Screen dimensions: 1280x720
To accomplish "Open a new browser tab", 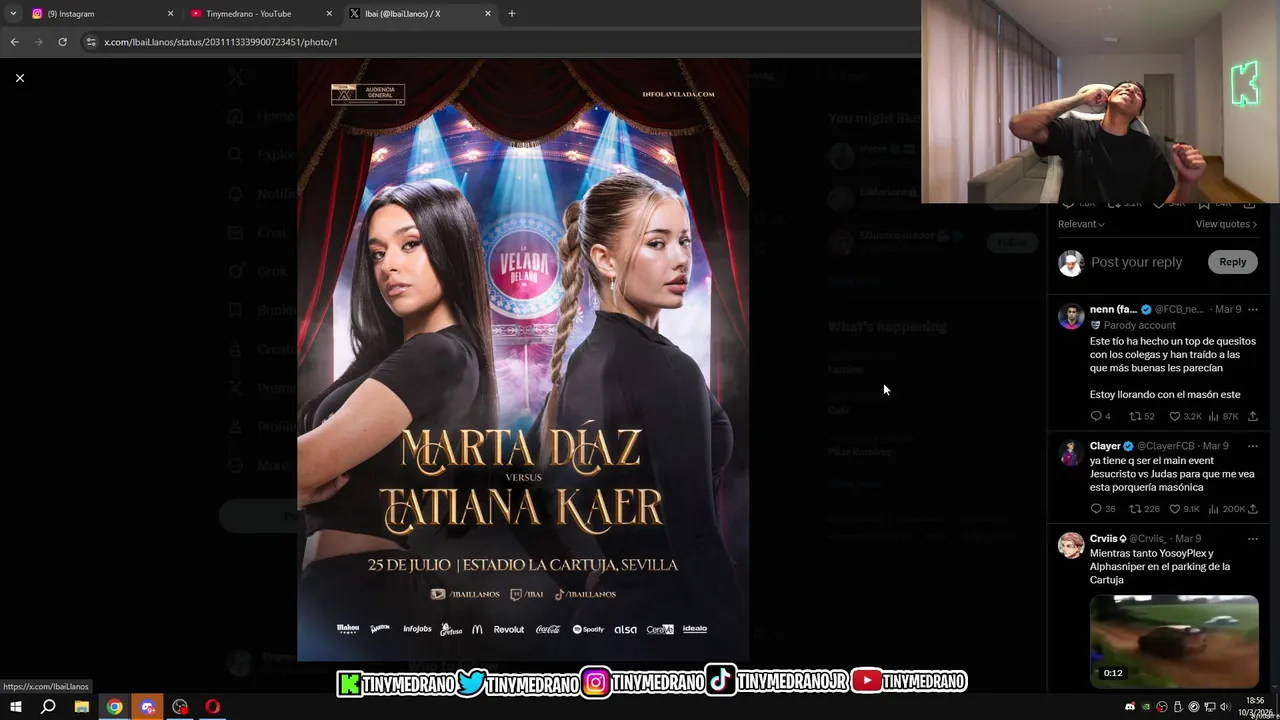I will click(512, 14).
